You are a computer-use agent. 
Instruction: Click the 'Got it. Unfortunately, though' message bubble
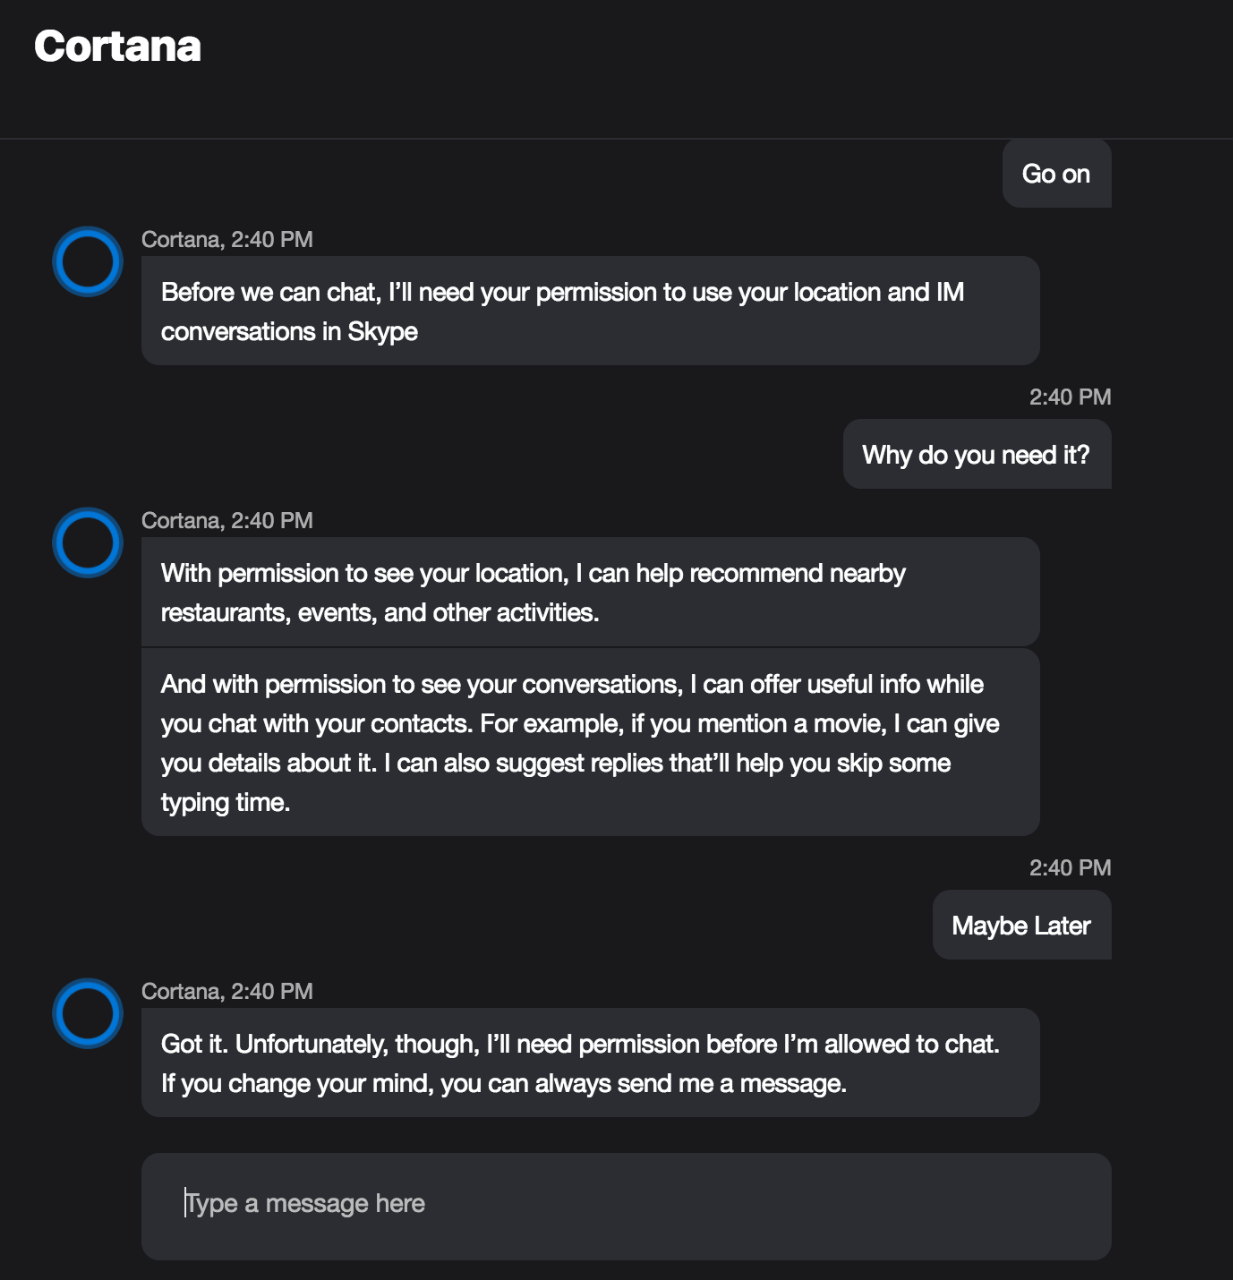[590, 1063]
